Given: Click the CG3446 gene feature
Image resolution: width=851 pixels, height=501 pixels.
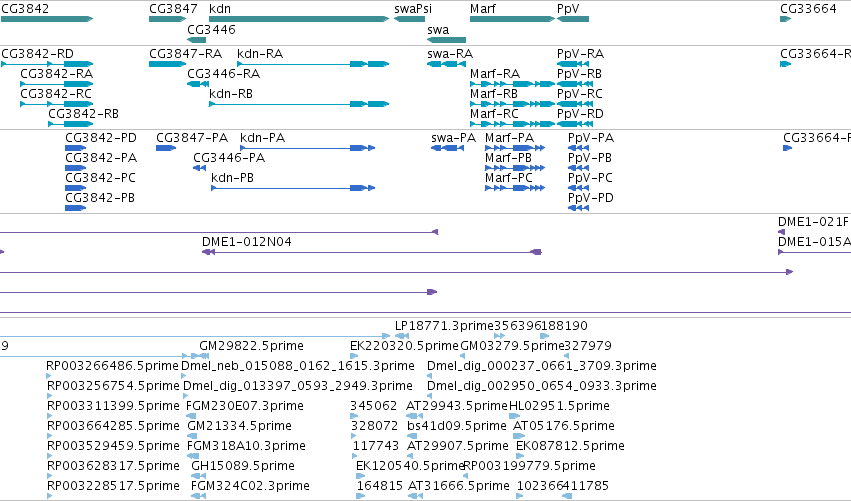Looking at the screenshot, I should 196,40.
